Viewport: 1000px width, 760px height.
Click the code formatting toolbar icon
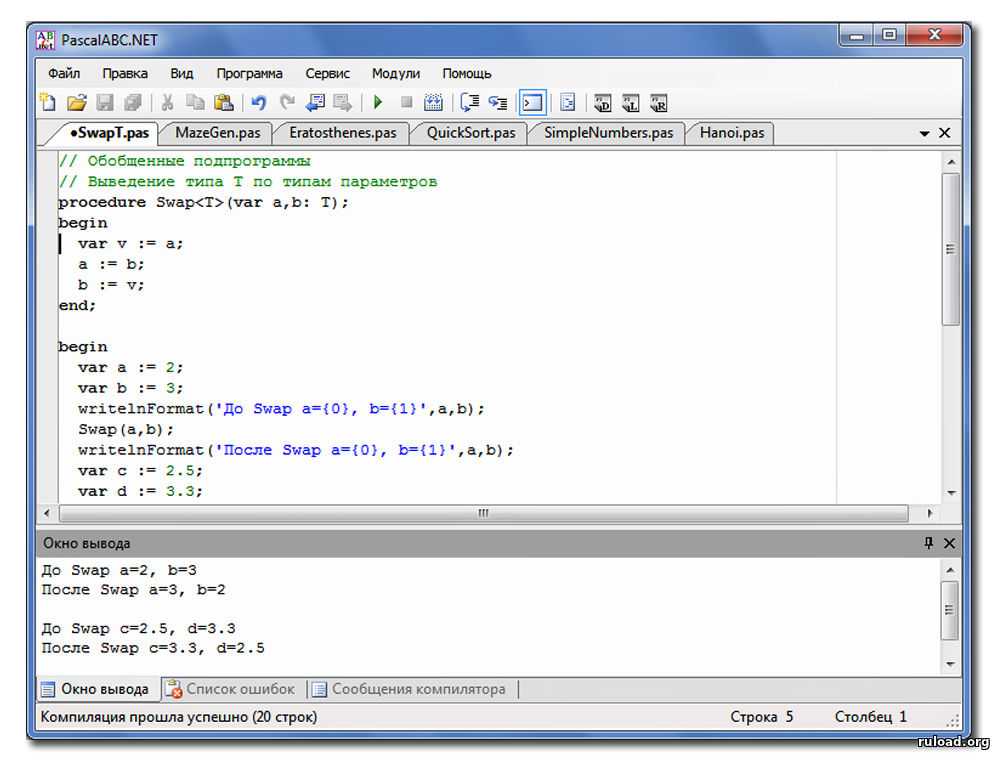tap(567, 102)
